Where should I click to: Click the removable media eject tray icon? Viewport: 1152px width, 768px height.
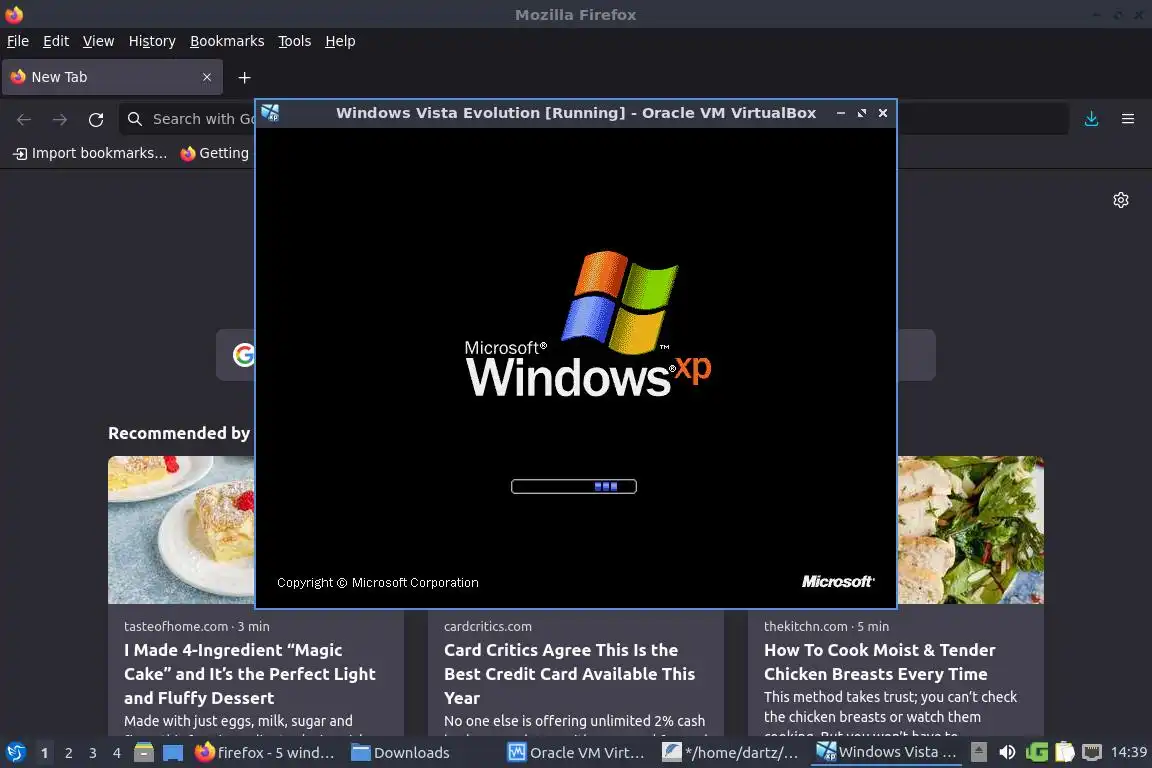pos(979,753)
